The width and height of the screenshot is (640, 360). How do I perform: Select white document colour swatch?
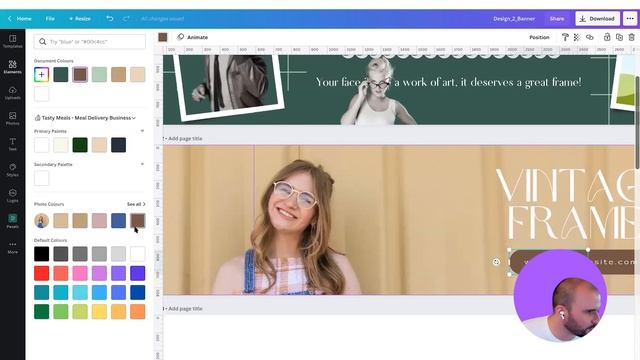(x=41, y=94)
